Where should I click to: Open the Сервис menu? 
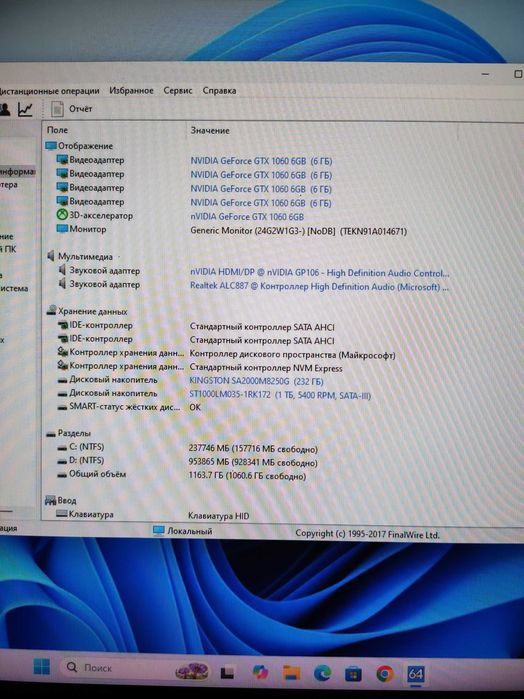click(177, 90)
